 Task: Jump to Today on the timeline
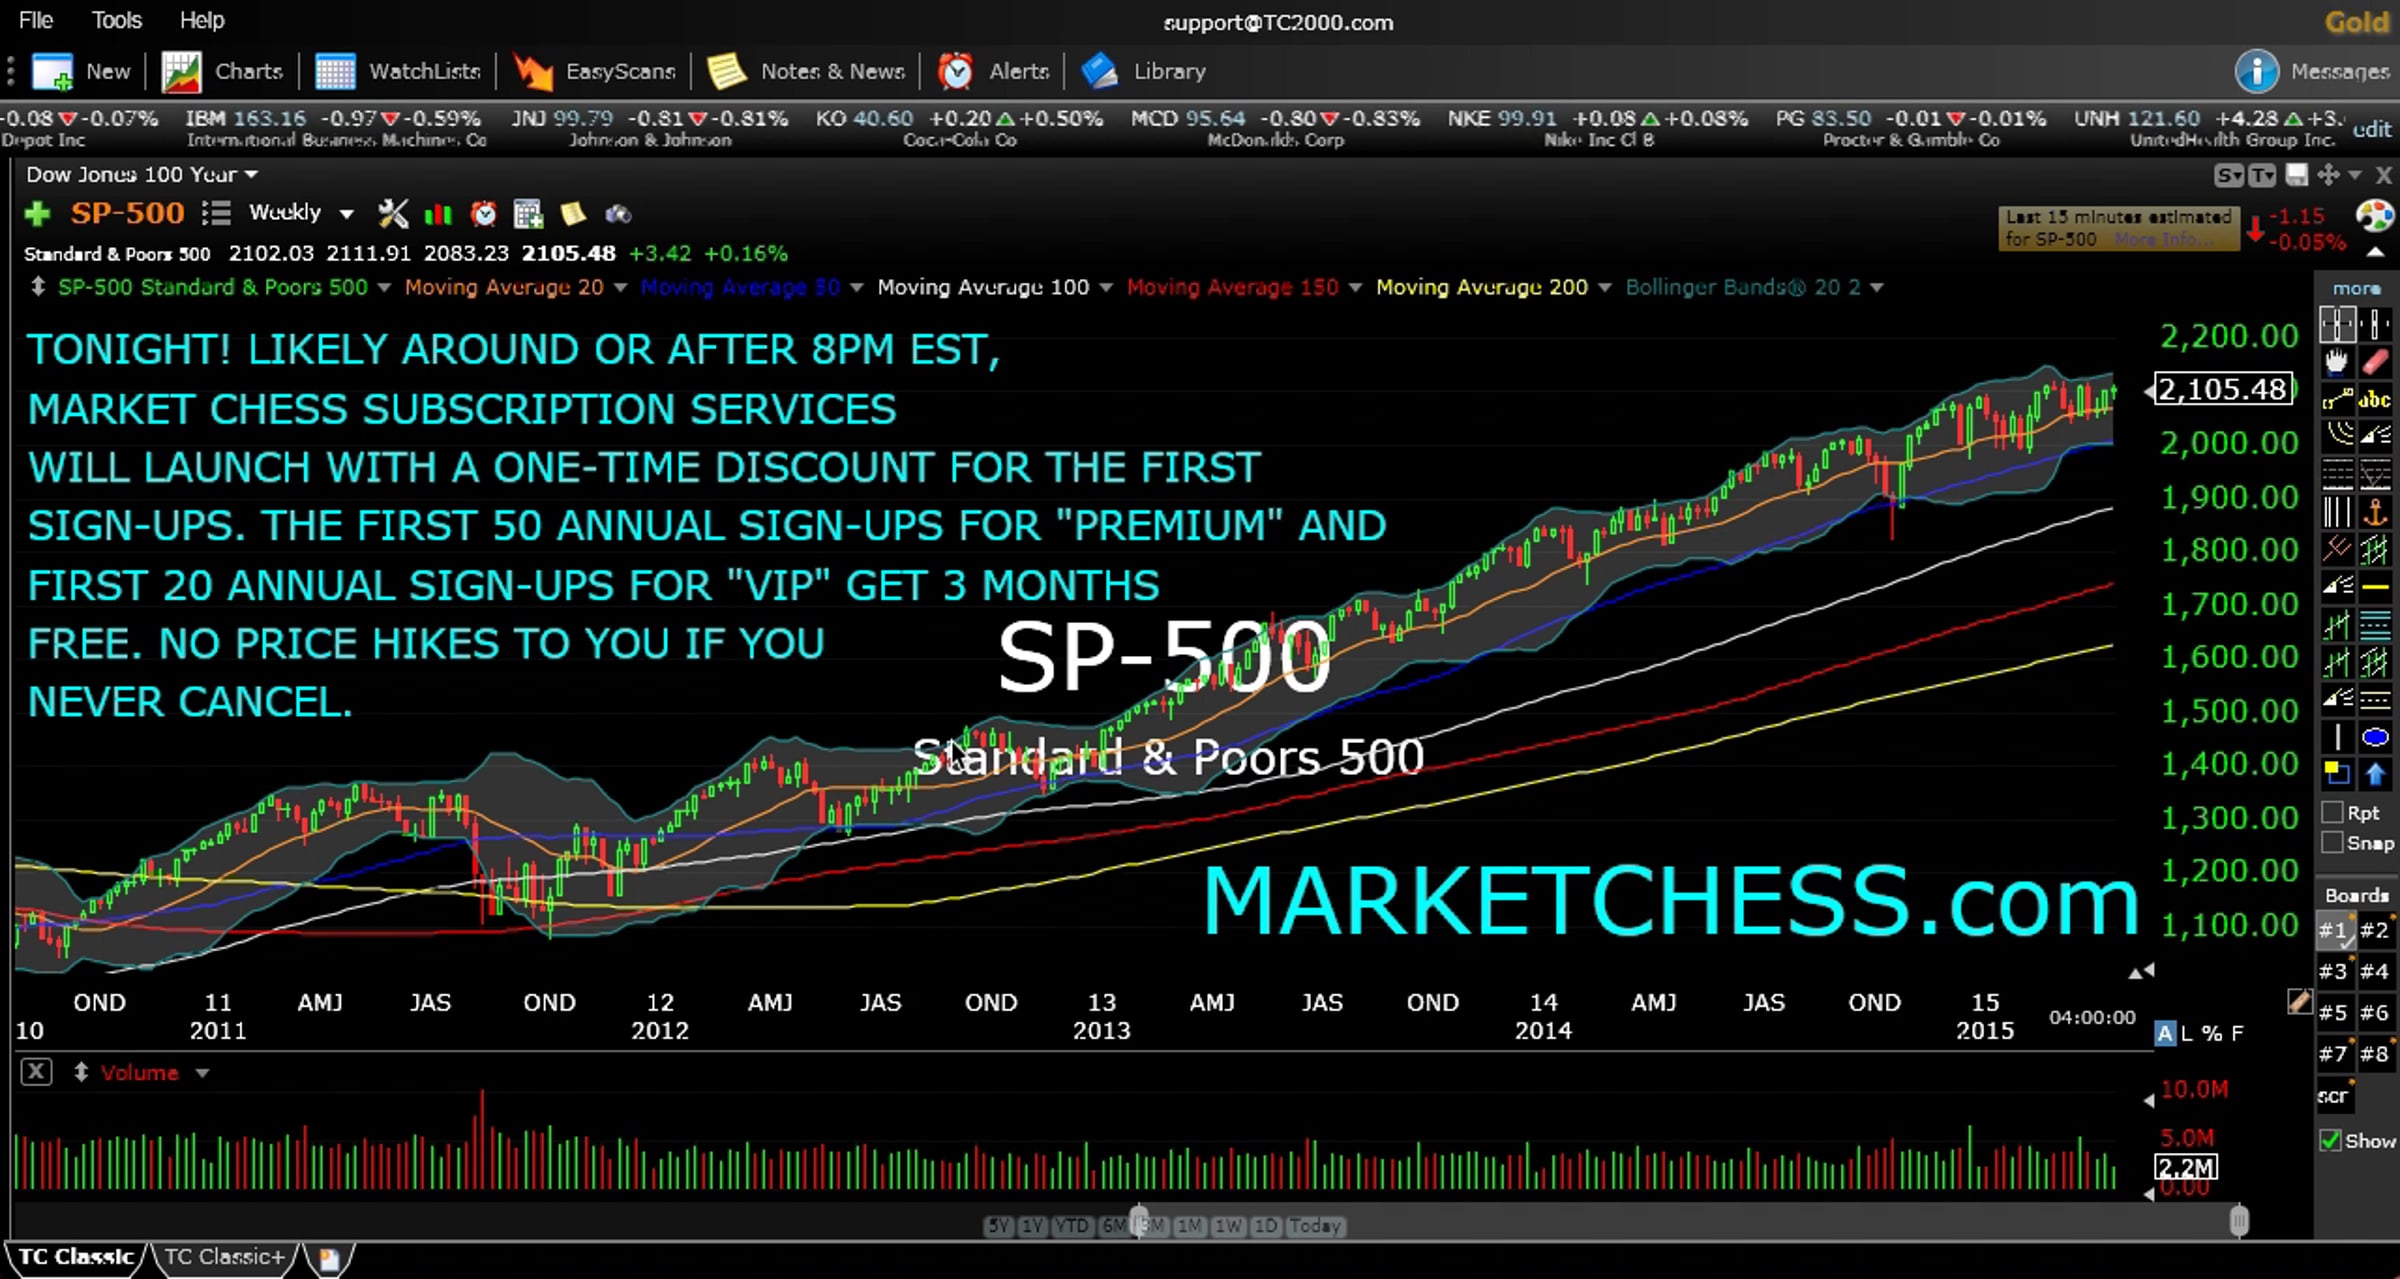point(1316,1226)
